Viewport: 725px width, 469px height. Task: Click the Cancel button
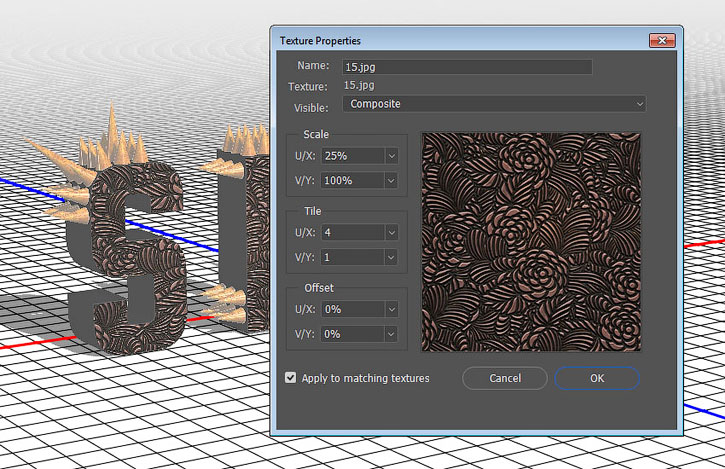coord(505,378)
